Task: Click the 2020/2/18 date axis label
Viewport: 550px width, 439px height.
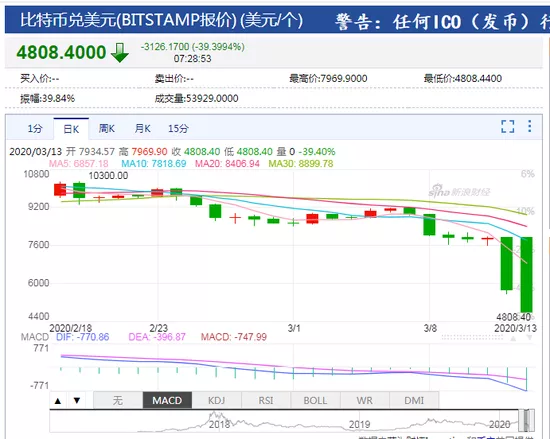Action: pos(71,328)
